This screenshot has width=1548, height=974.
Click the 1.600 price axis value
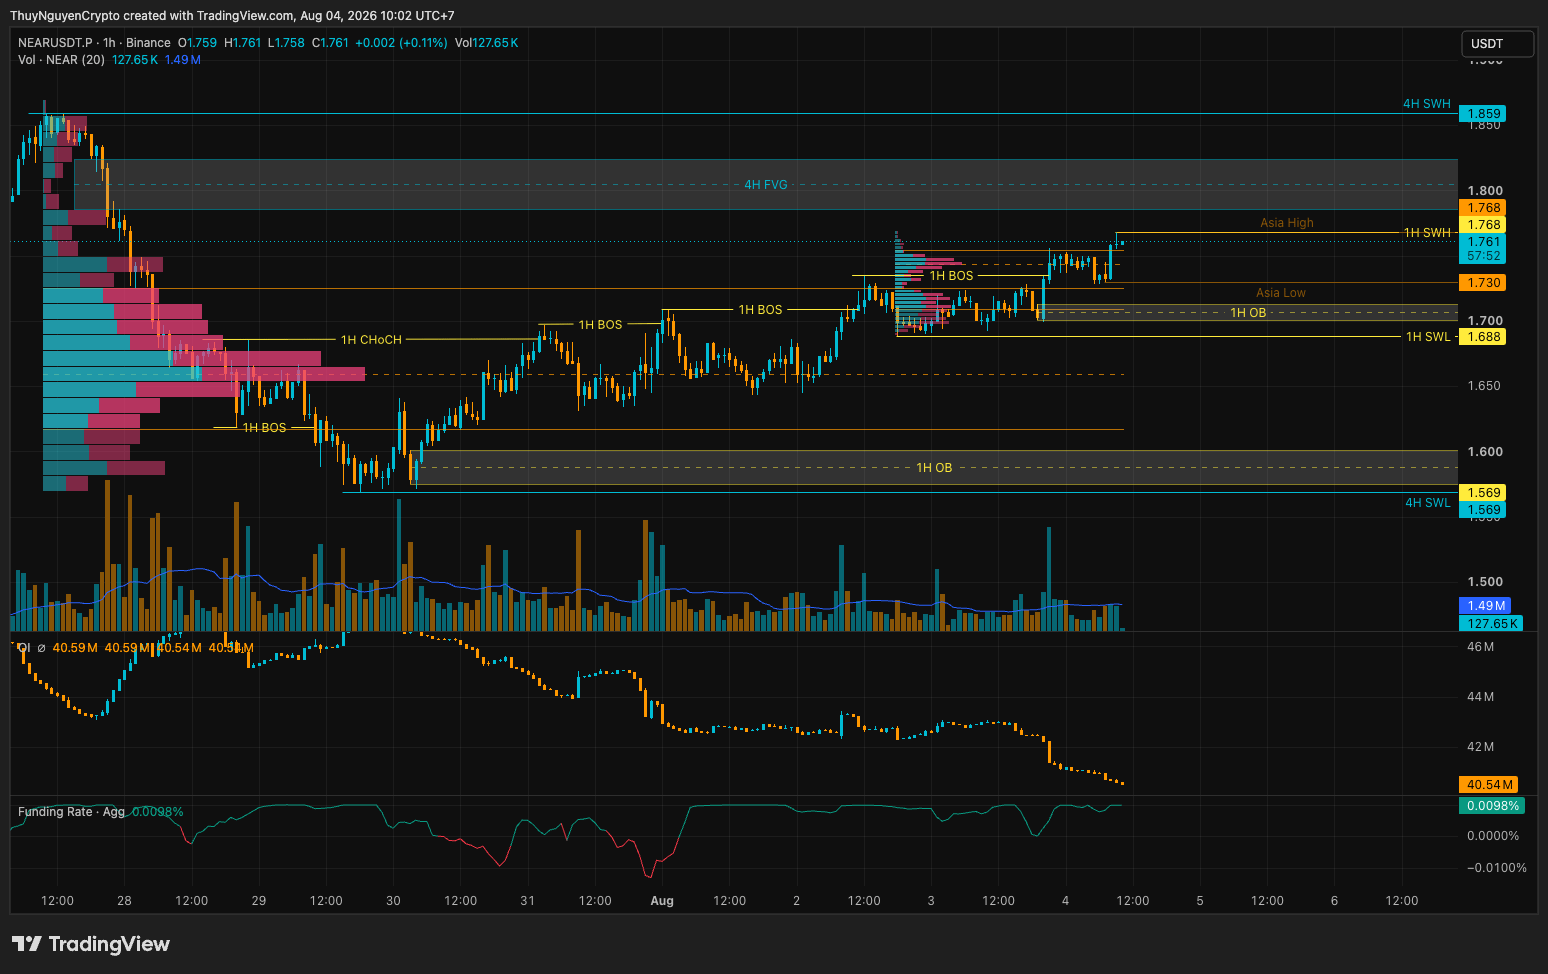click(x=1485, y=452)
